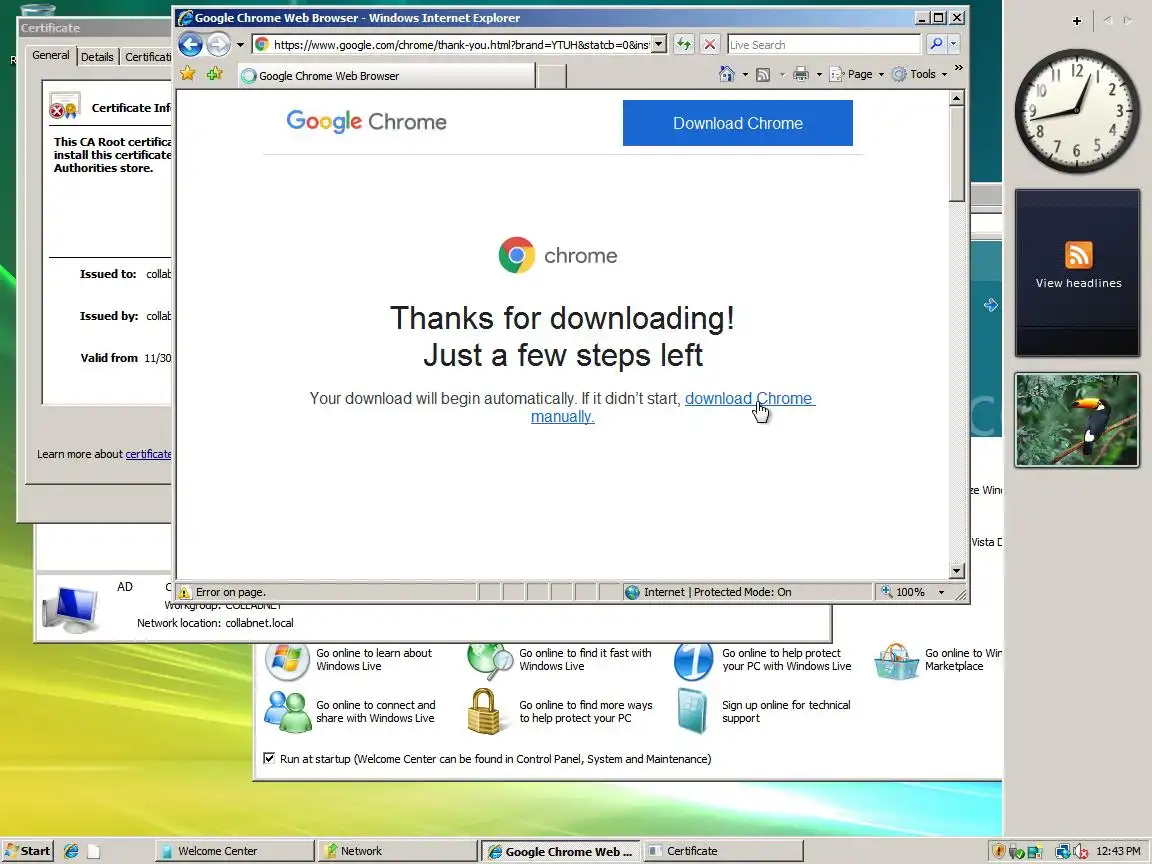
Task: Open the search provider options dropdown
Action: pyautogui.click(x=954, y=45)
